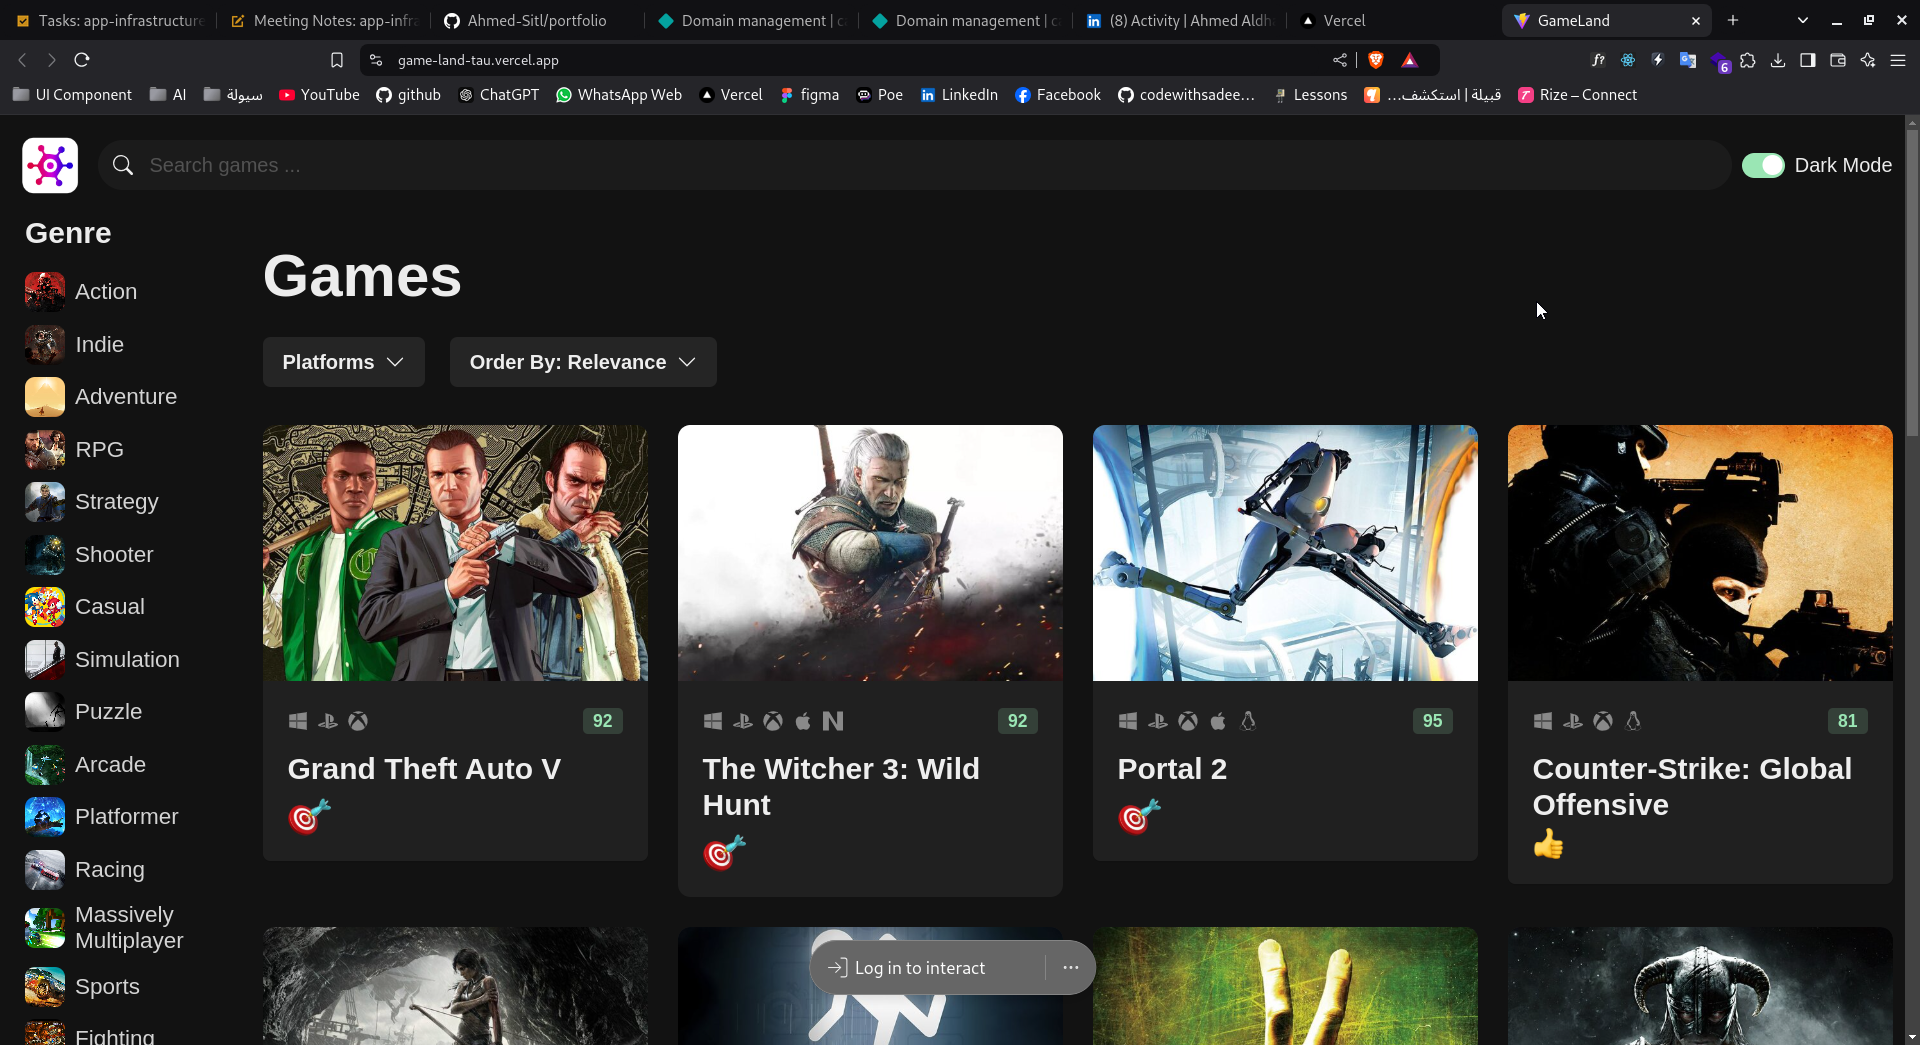Click Linux platform icon on Portal 2
The width and height of the screenshot is (1920, 1045).
(1248, 721)
